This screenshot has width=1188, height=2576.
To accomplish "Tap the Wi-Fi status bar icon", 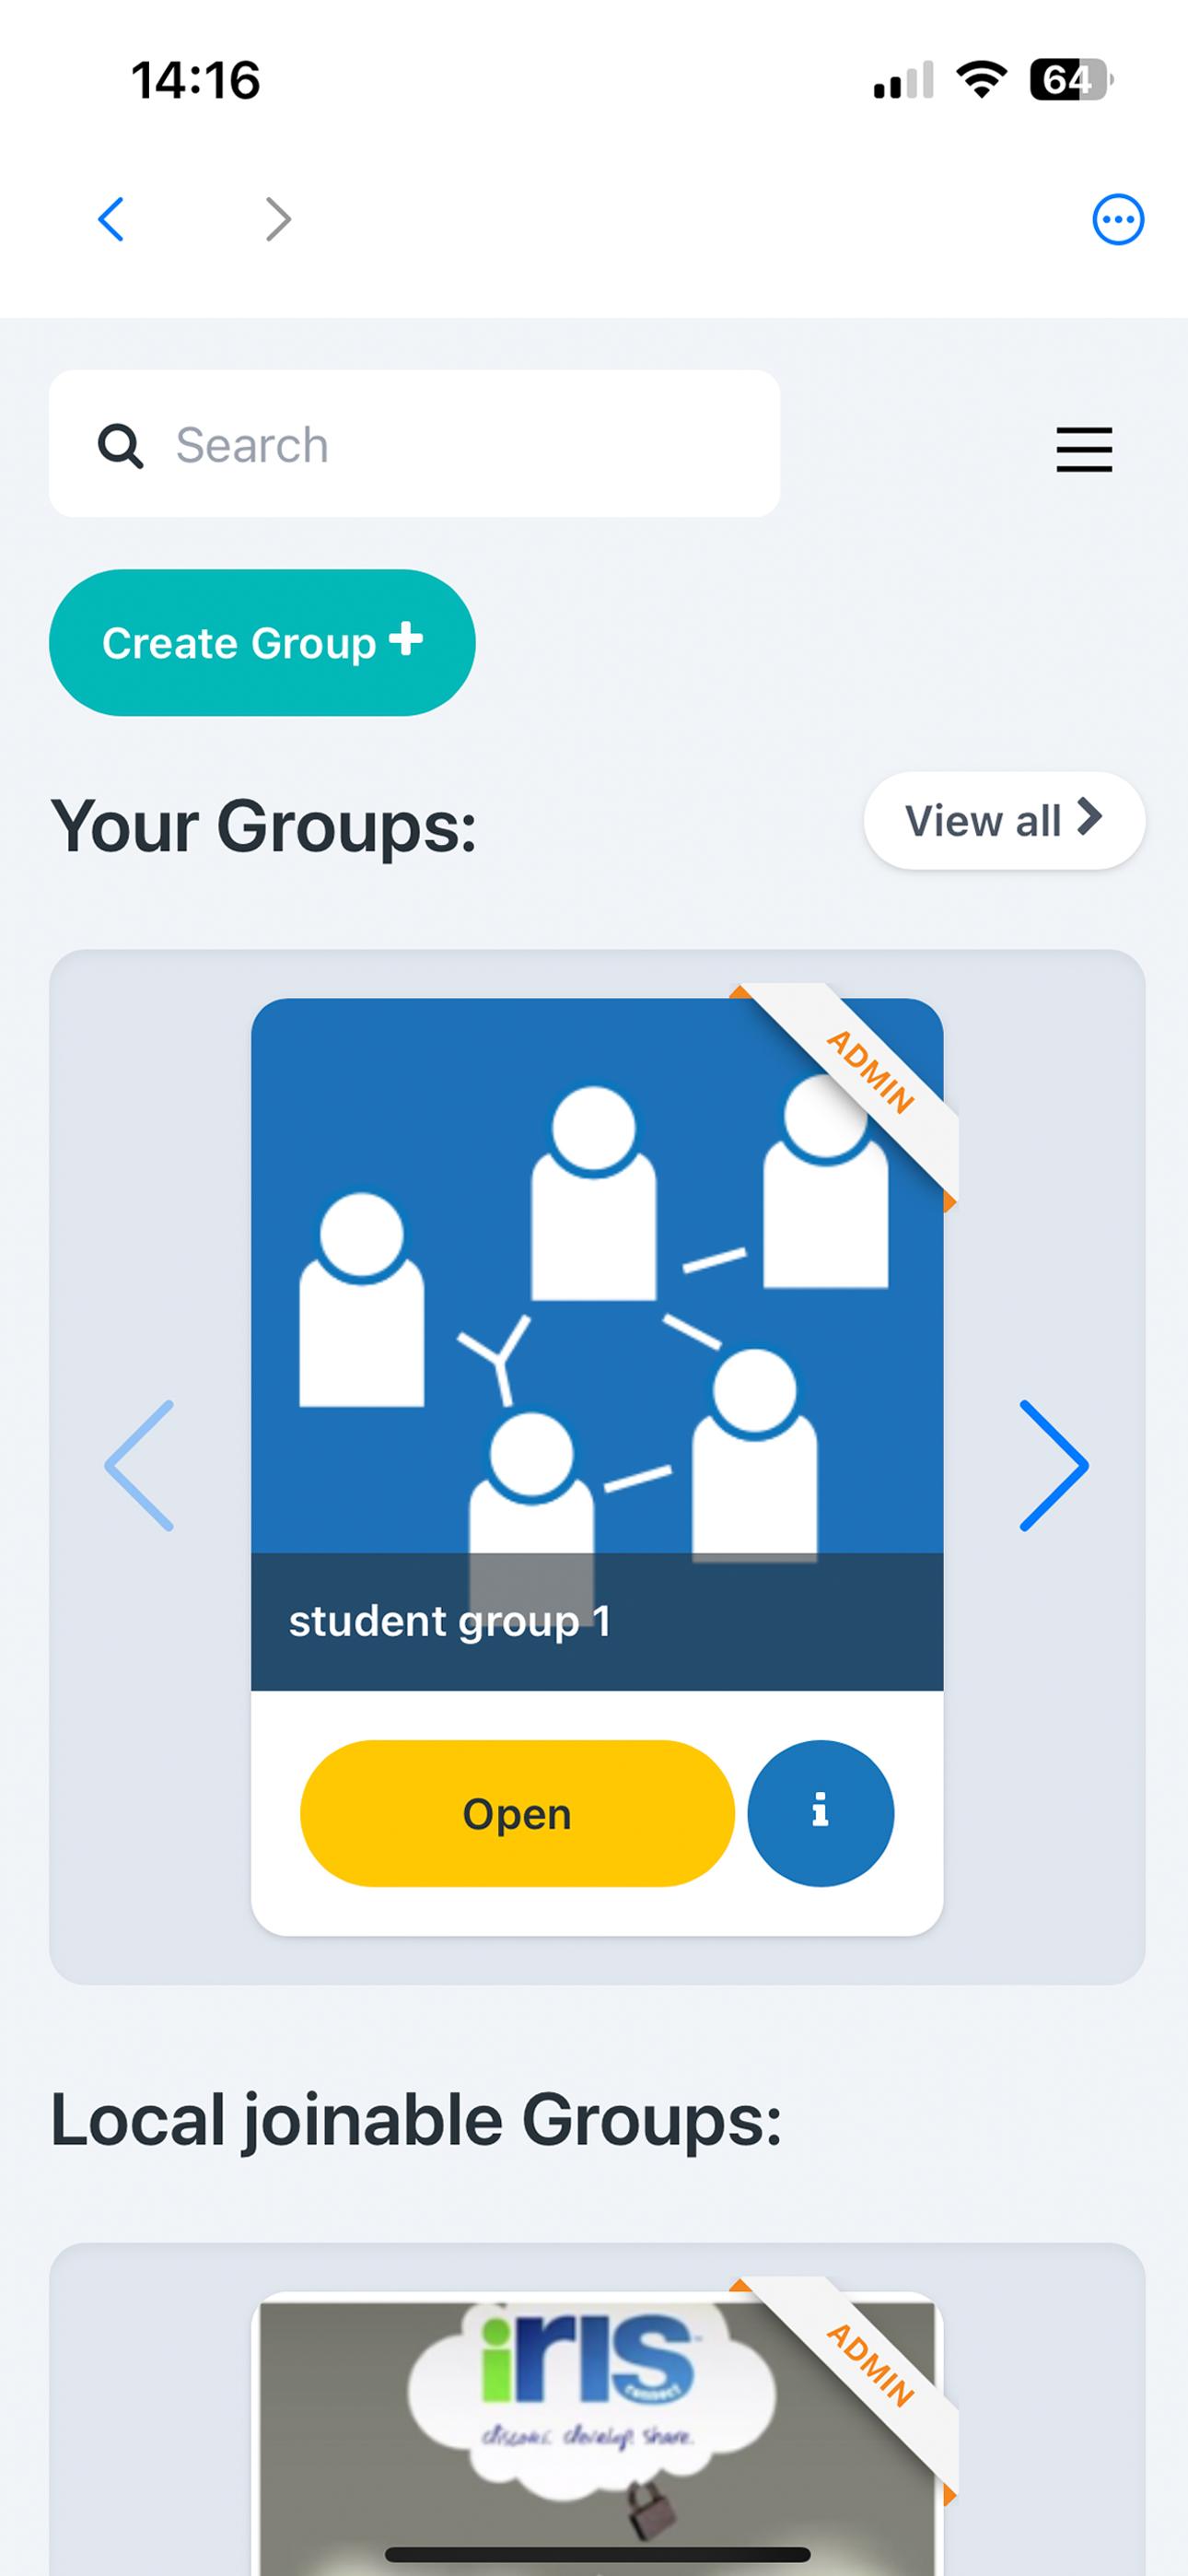I will 982,79.
